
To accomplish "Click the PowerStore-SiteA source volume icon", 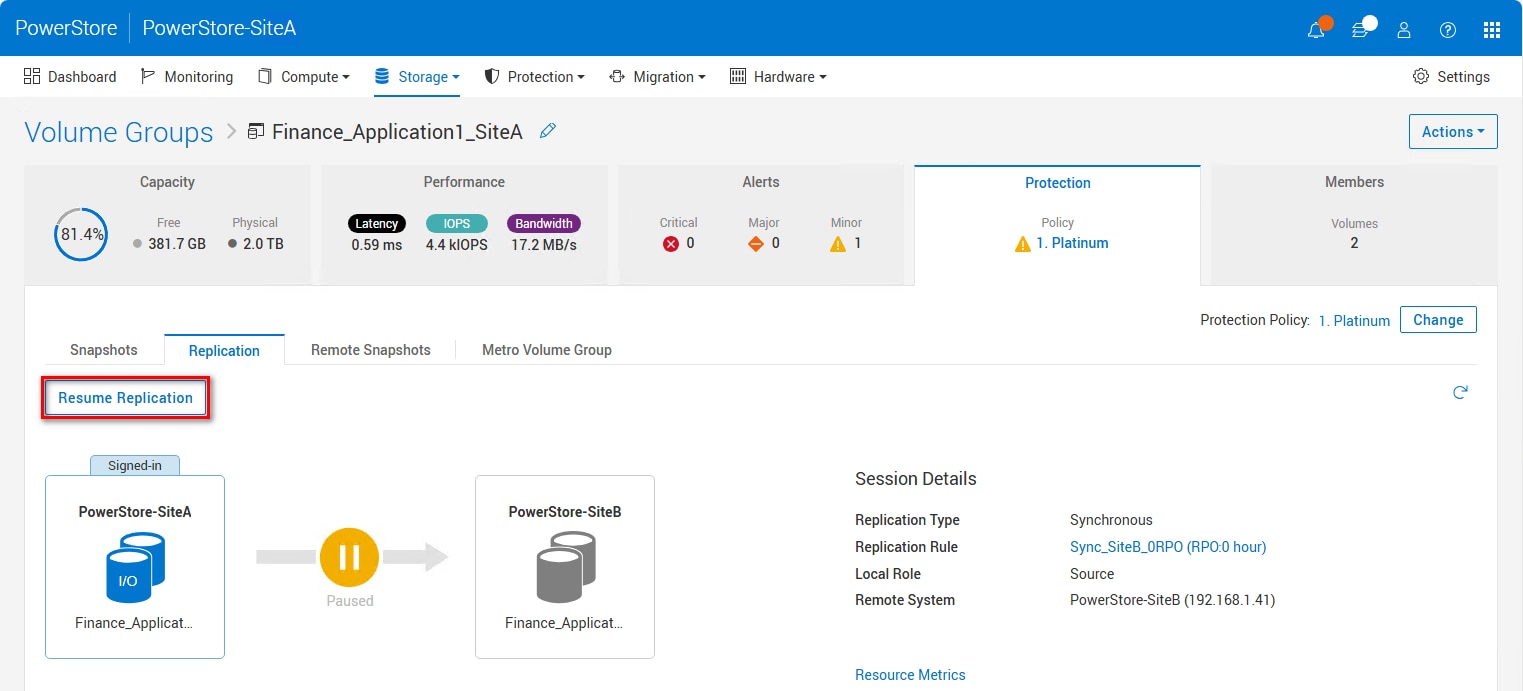I will point(135,567).
